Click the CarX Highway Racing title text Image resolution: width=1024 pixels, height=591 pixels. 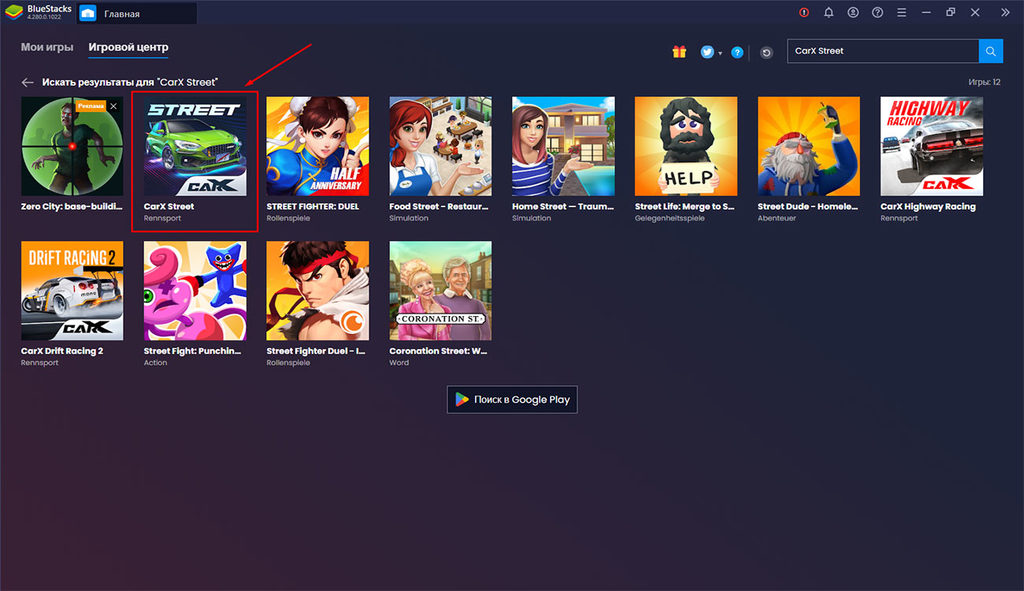coord(927,206)
